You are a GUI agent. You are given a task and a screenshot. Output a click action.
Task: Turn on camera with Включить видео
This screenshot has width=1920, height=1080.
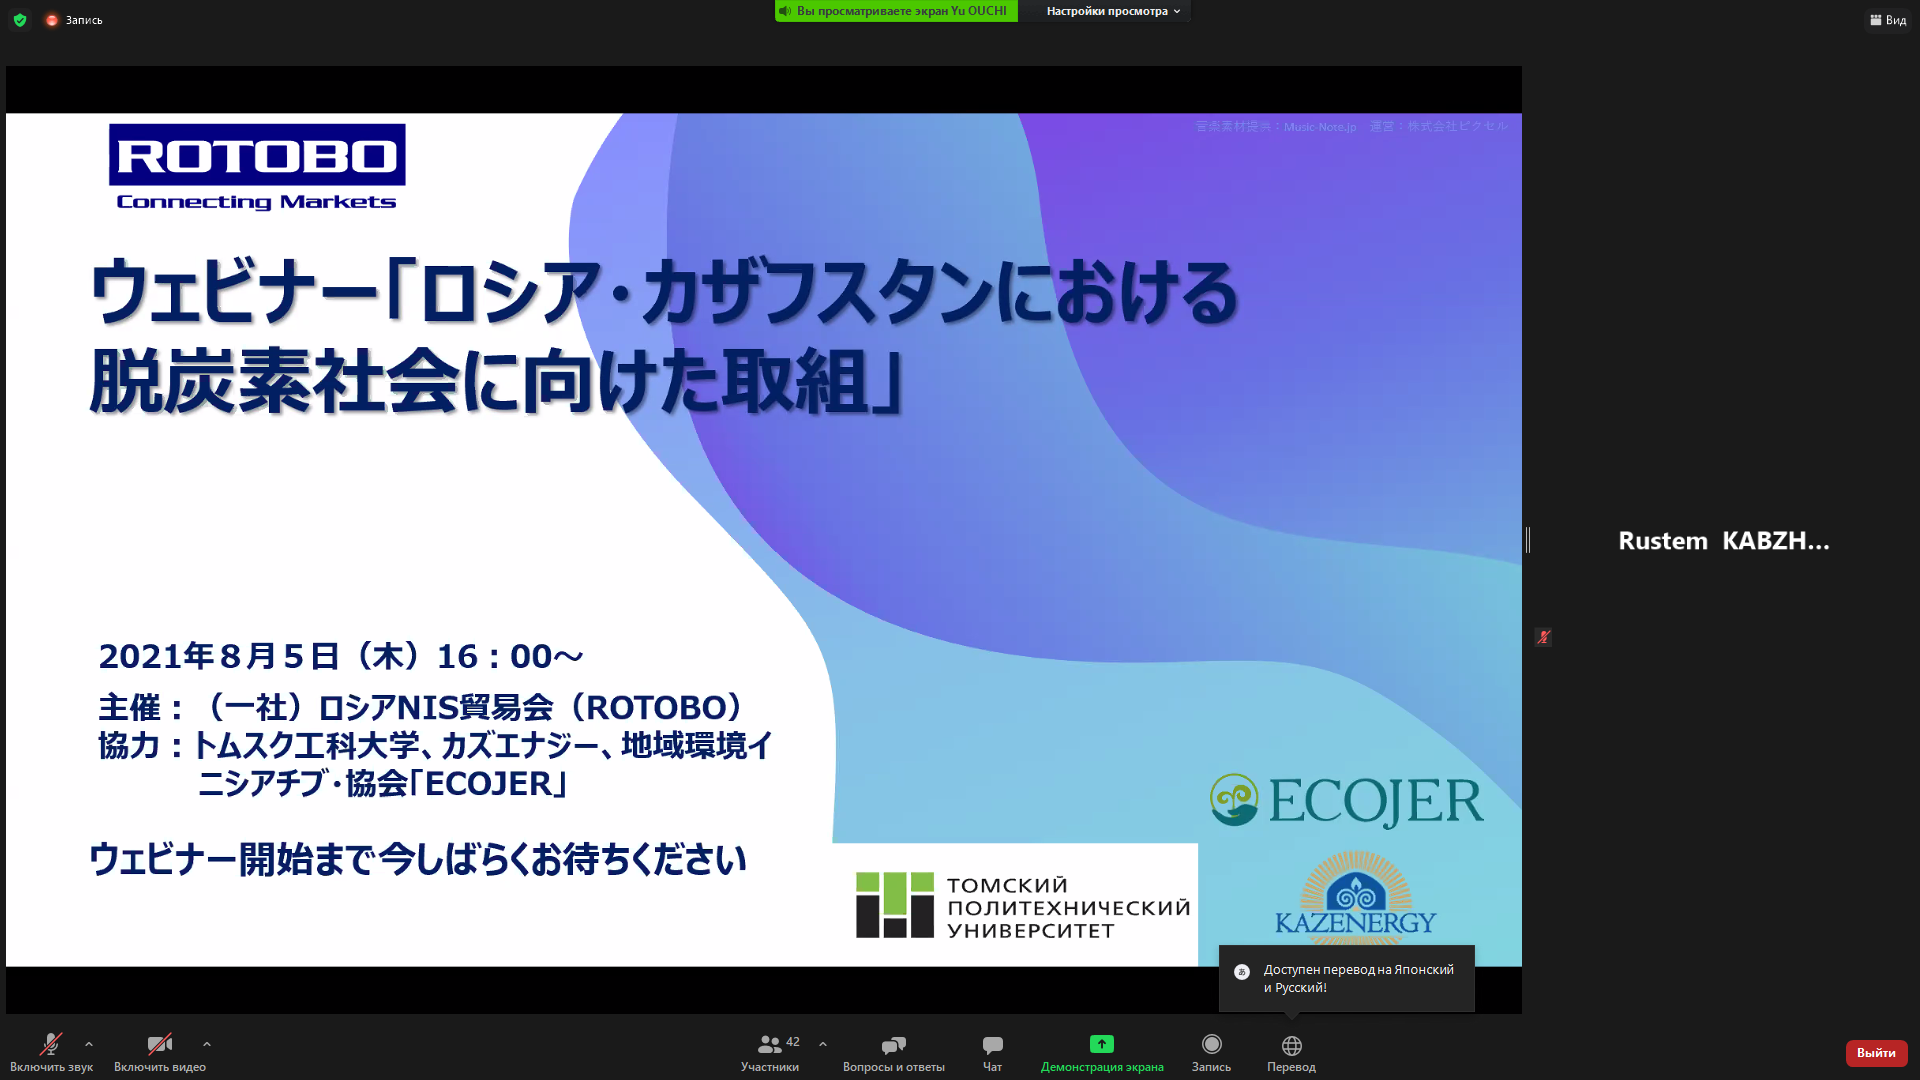click(x=160, y=1052)
